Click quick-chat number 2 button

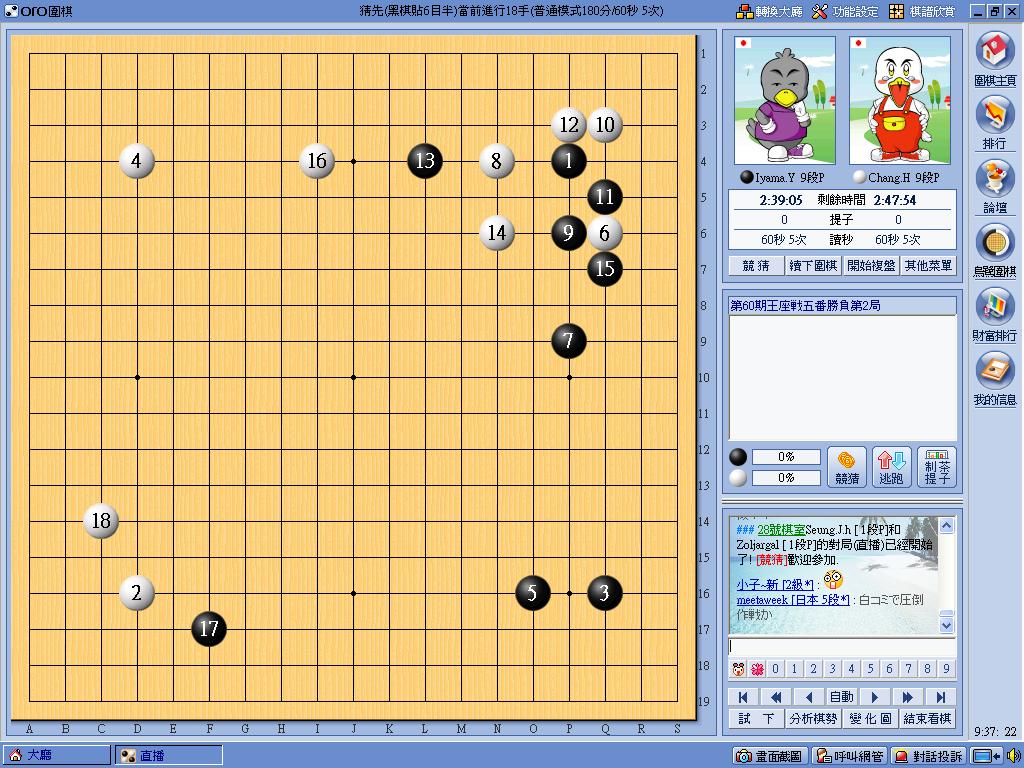click(x=814, y=669)
